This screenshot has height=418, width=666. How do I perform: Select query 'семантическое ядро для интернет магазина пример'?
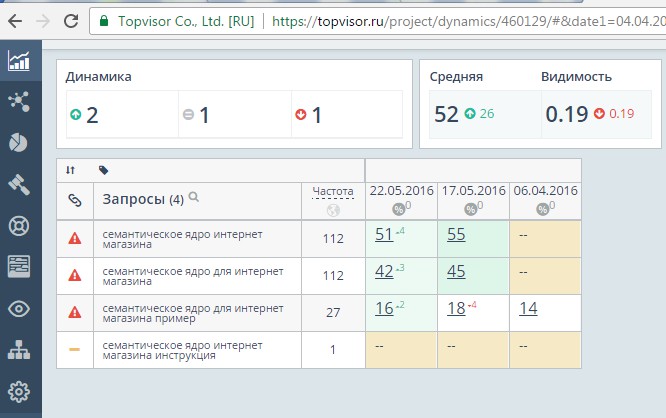[193, 313]
